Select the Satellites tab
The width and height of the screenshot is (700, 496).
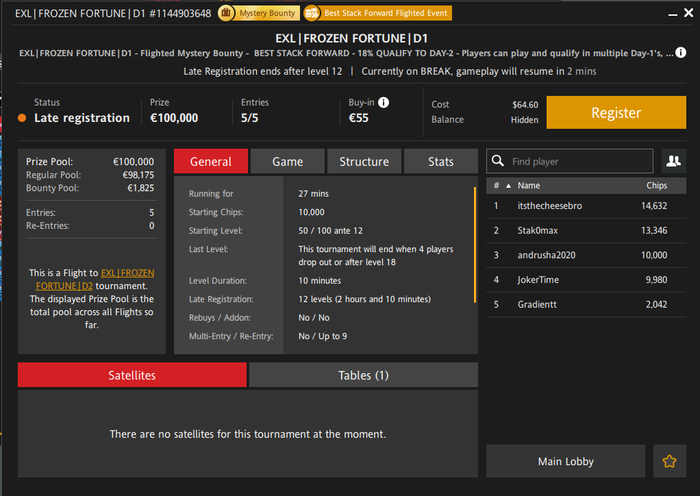(x=132, y=375)
